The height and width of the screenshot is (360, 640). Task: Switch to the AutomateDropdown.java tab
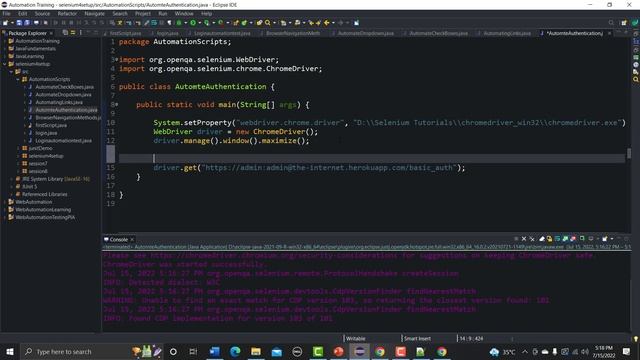pos(366,33)
